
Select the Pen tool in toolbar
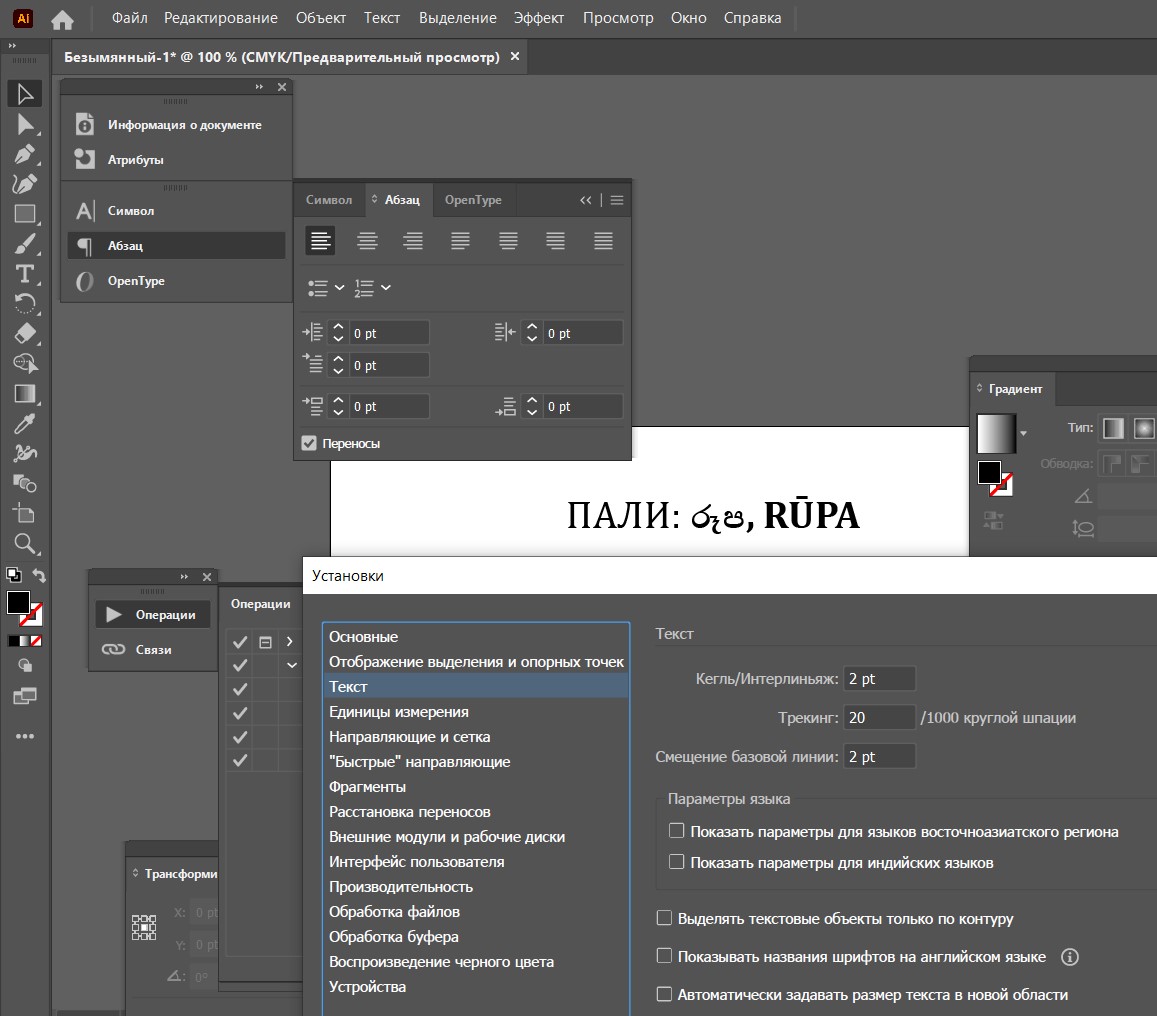pyautogui.click(x=24, y=154)
